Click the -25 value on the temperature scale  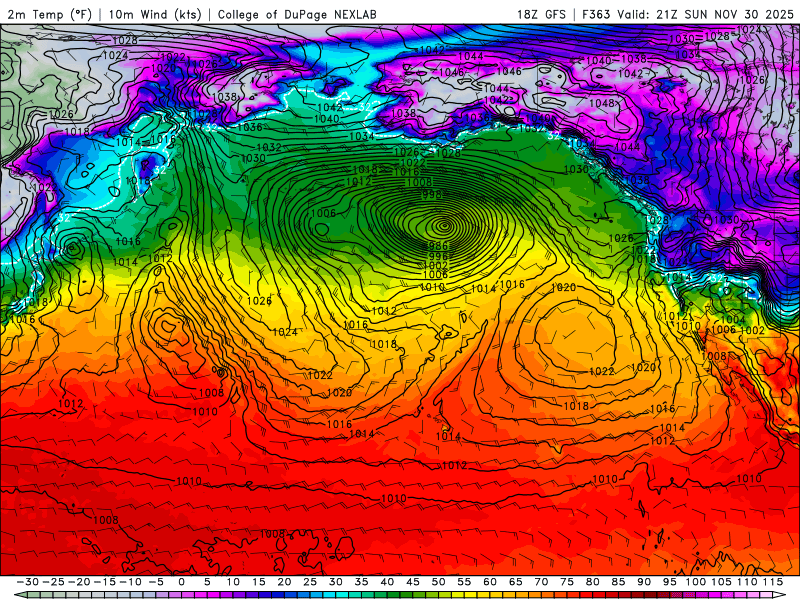click(x=53, y=582)
